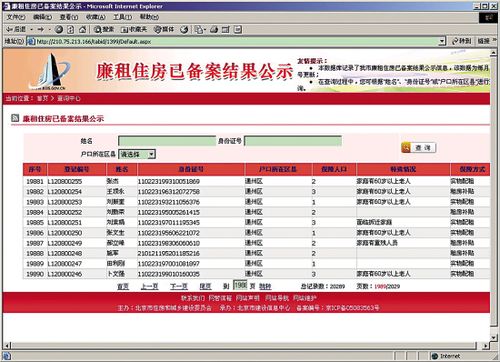Click the vertical scrollbar up arrow
Image resolution: width=500 pixels, height=362 pixels.
tap(494, 53)
